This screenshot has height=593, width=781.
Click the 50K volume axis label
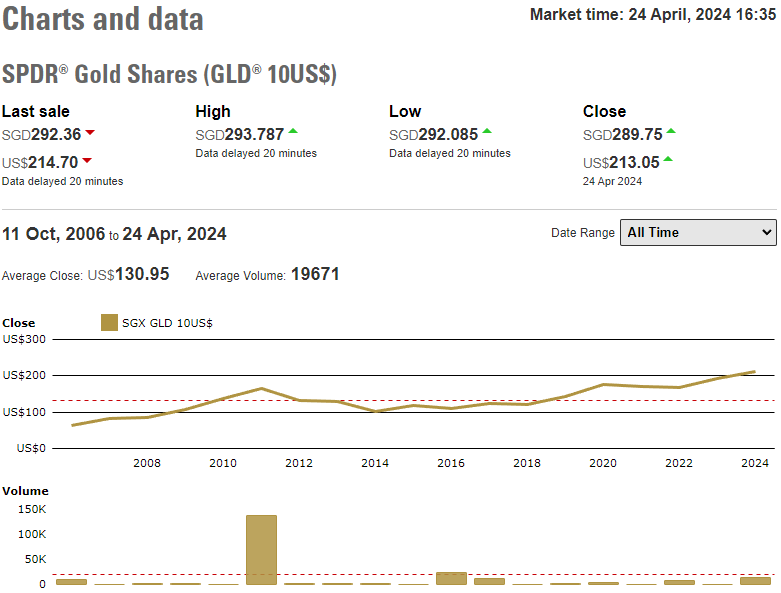[x=35, y=559]
